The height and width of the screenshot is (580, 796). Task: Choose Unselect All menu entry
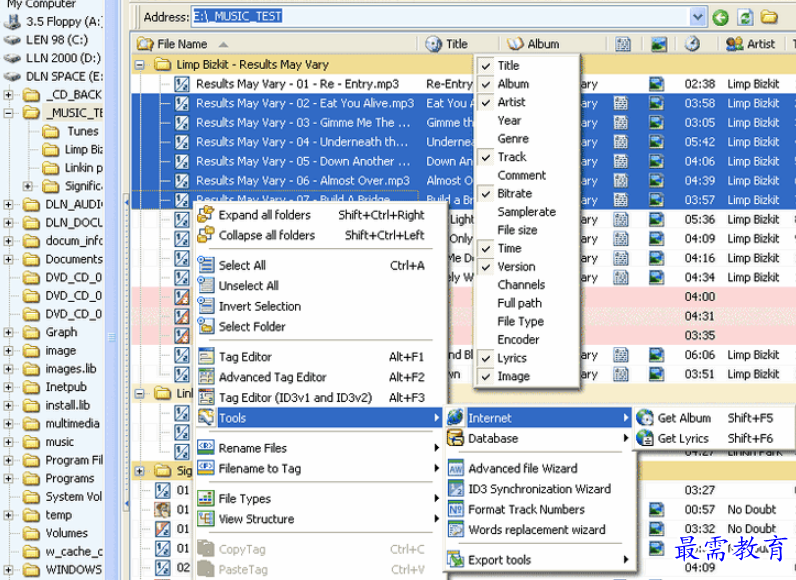319,286
